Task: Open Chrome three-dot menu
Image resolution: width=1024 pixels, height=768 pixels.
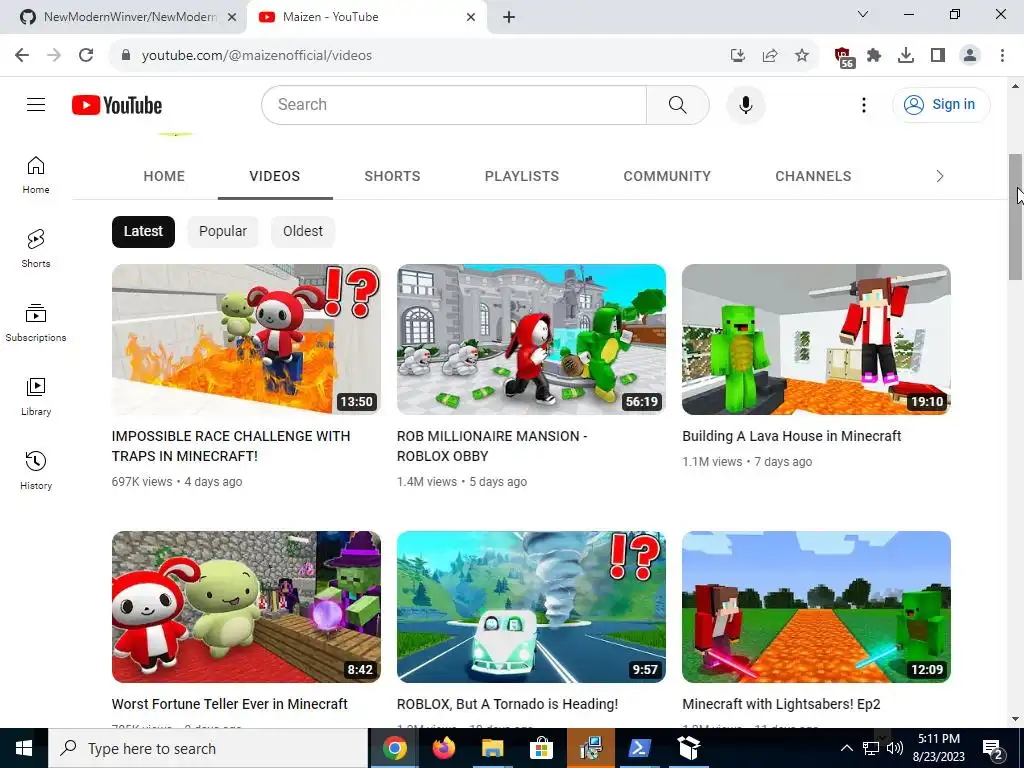Action: click(1002, 56)
